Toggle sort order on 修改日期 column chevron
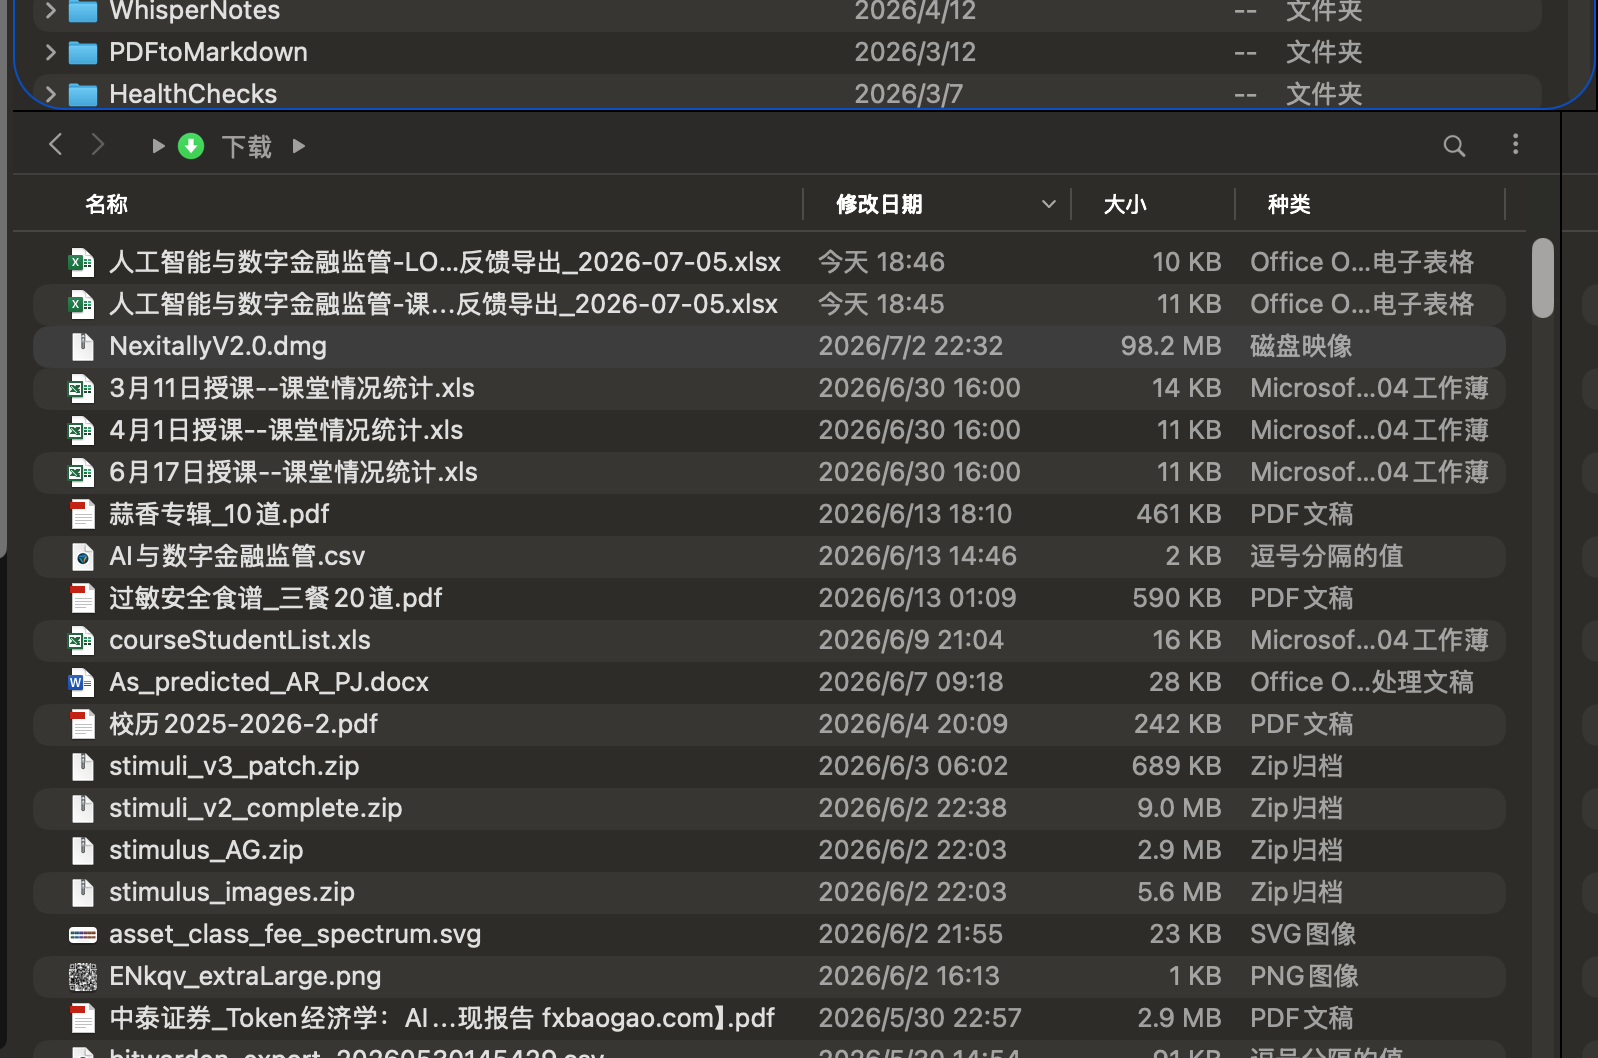The width and height of the screenshot is (1598, 1058). [1048, 204]
